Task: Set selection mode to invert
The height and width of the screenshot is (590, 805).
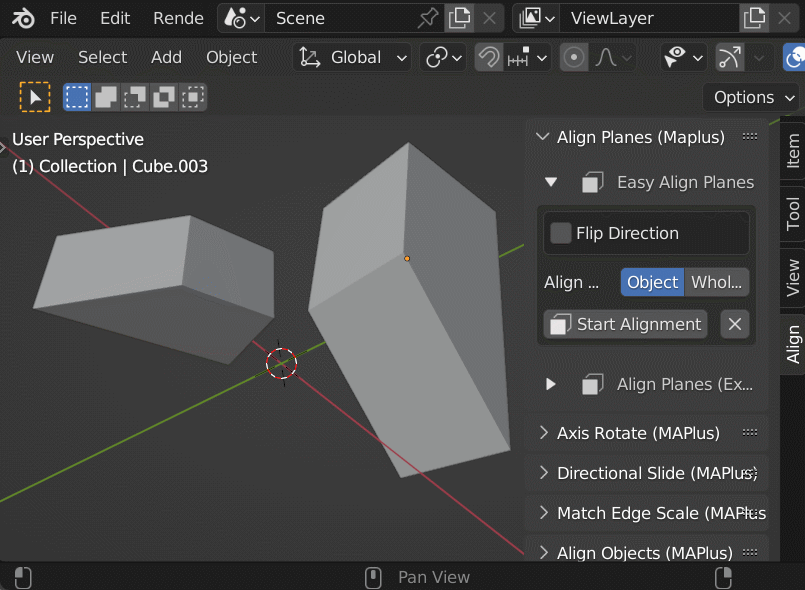Action: [x=164, y=97]
